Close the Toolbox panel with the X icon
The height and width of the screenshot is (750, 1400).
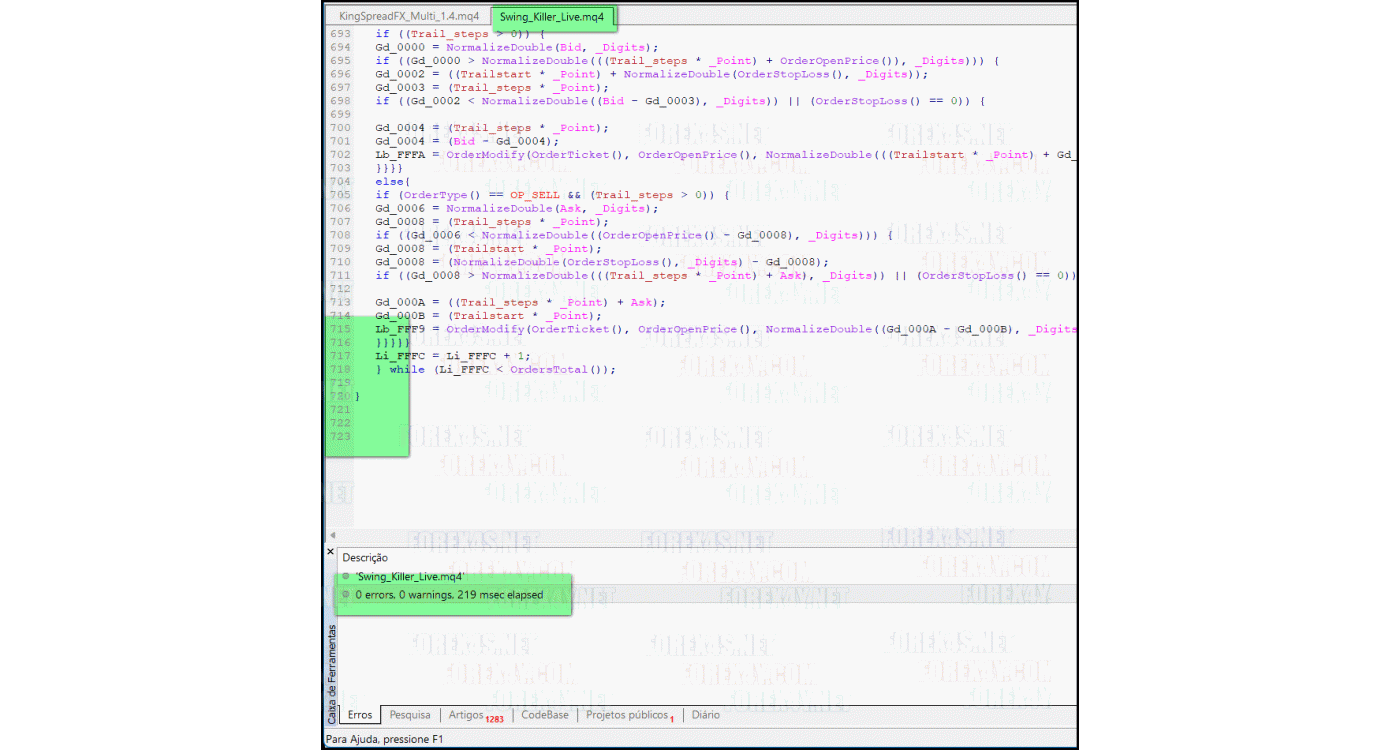point(330,551)
